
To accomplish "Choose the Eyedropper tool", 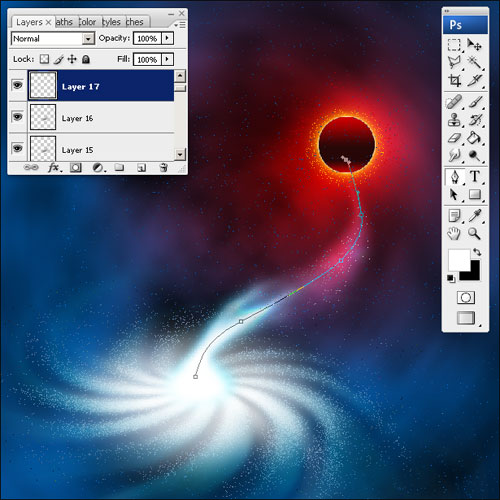I will point(475,216).
